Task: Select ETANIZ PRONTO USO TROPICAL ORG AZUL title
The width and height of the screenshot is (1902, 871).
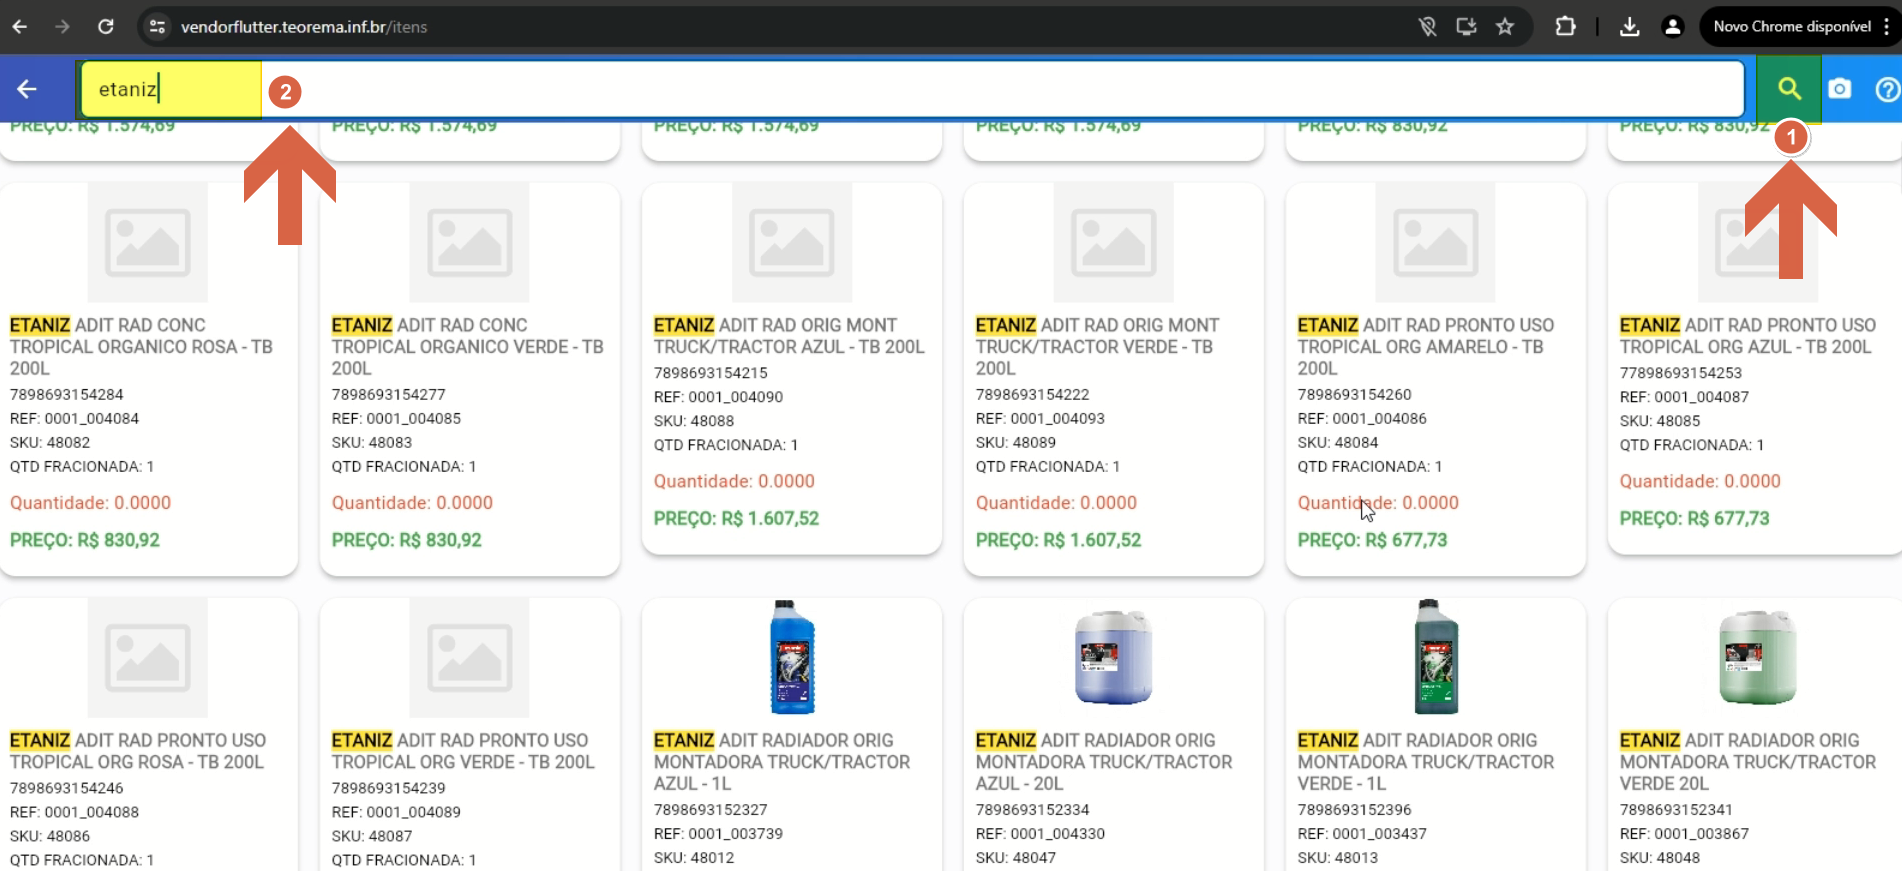Action: (1748, 336)
